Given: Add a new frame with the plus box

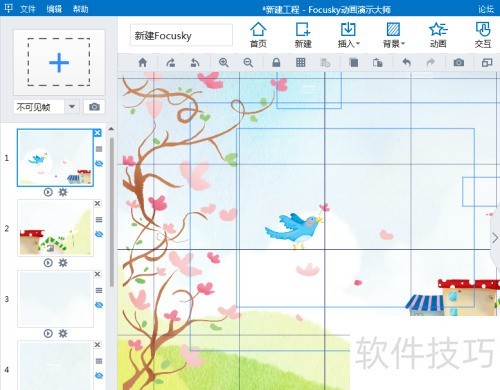Looking at the screenshot, I should point(59,62).
